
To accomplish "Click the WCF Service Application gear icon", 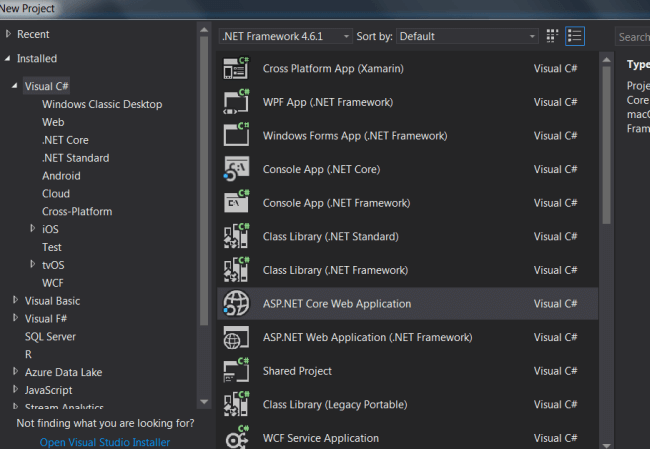I will tap(237, 437).
